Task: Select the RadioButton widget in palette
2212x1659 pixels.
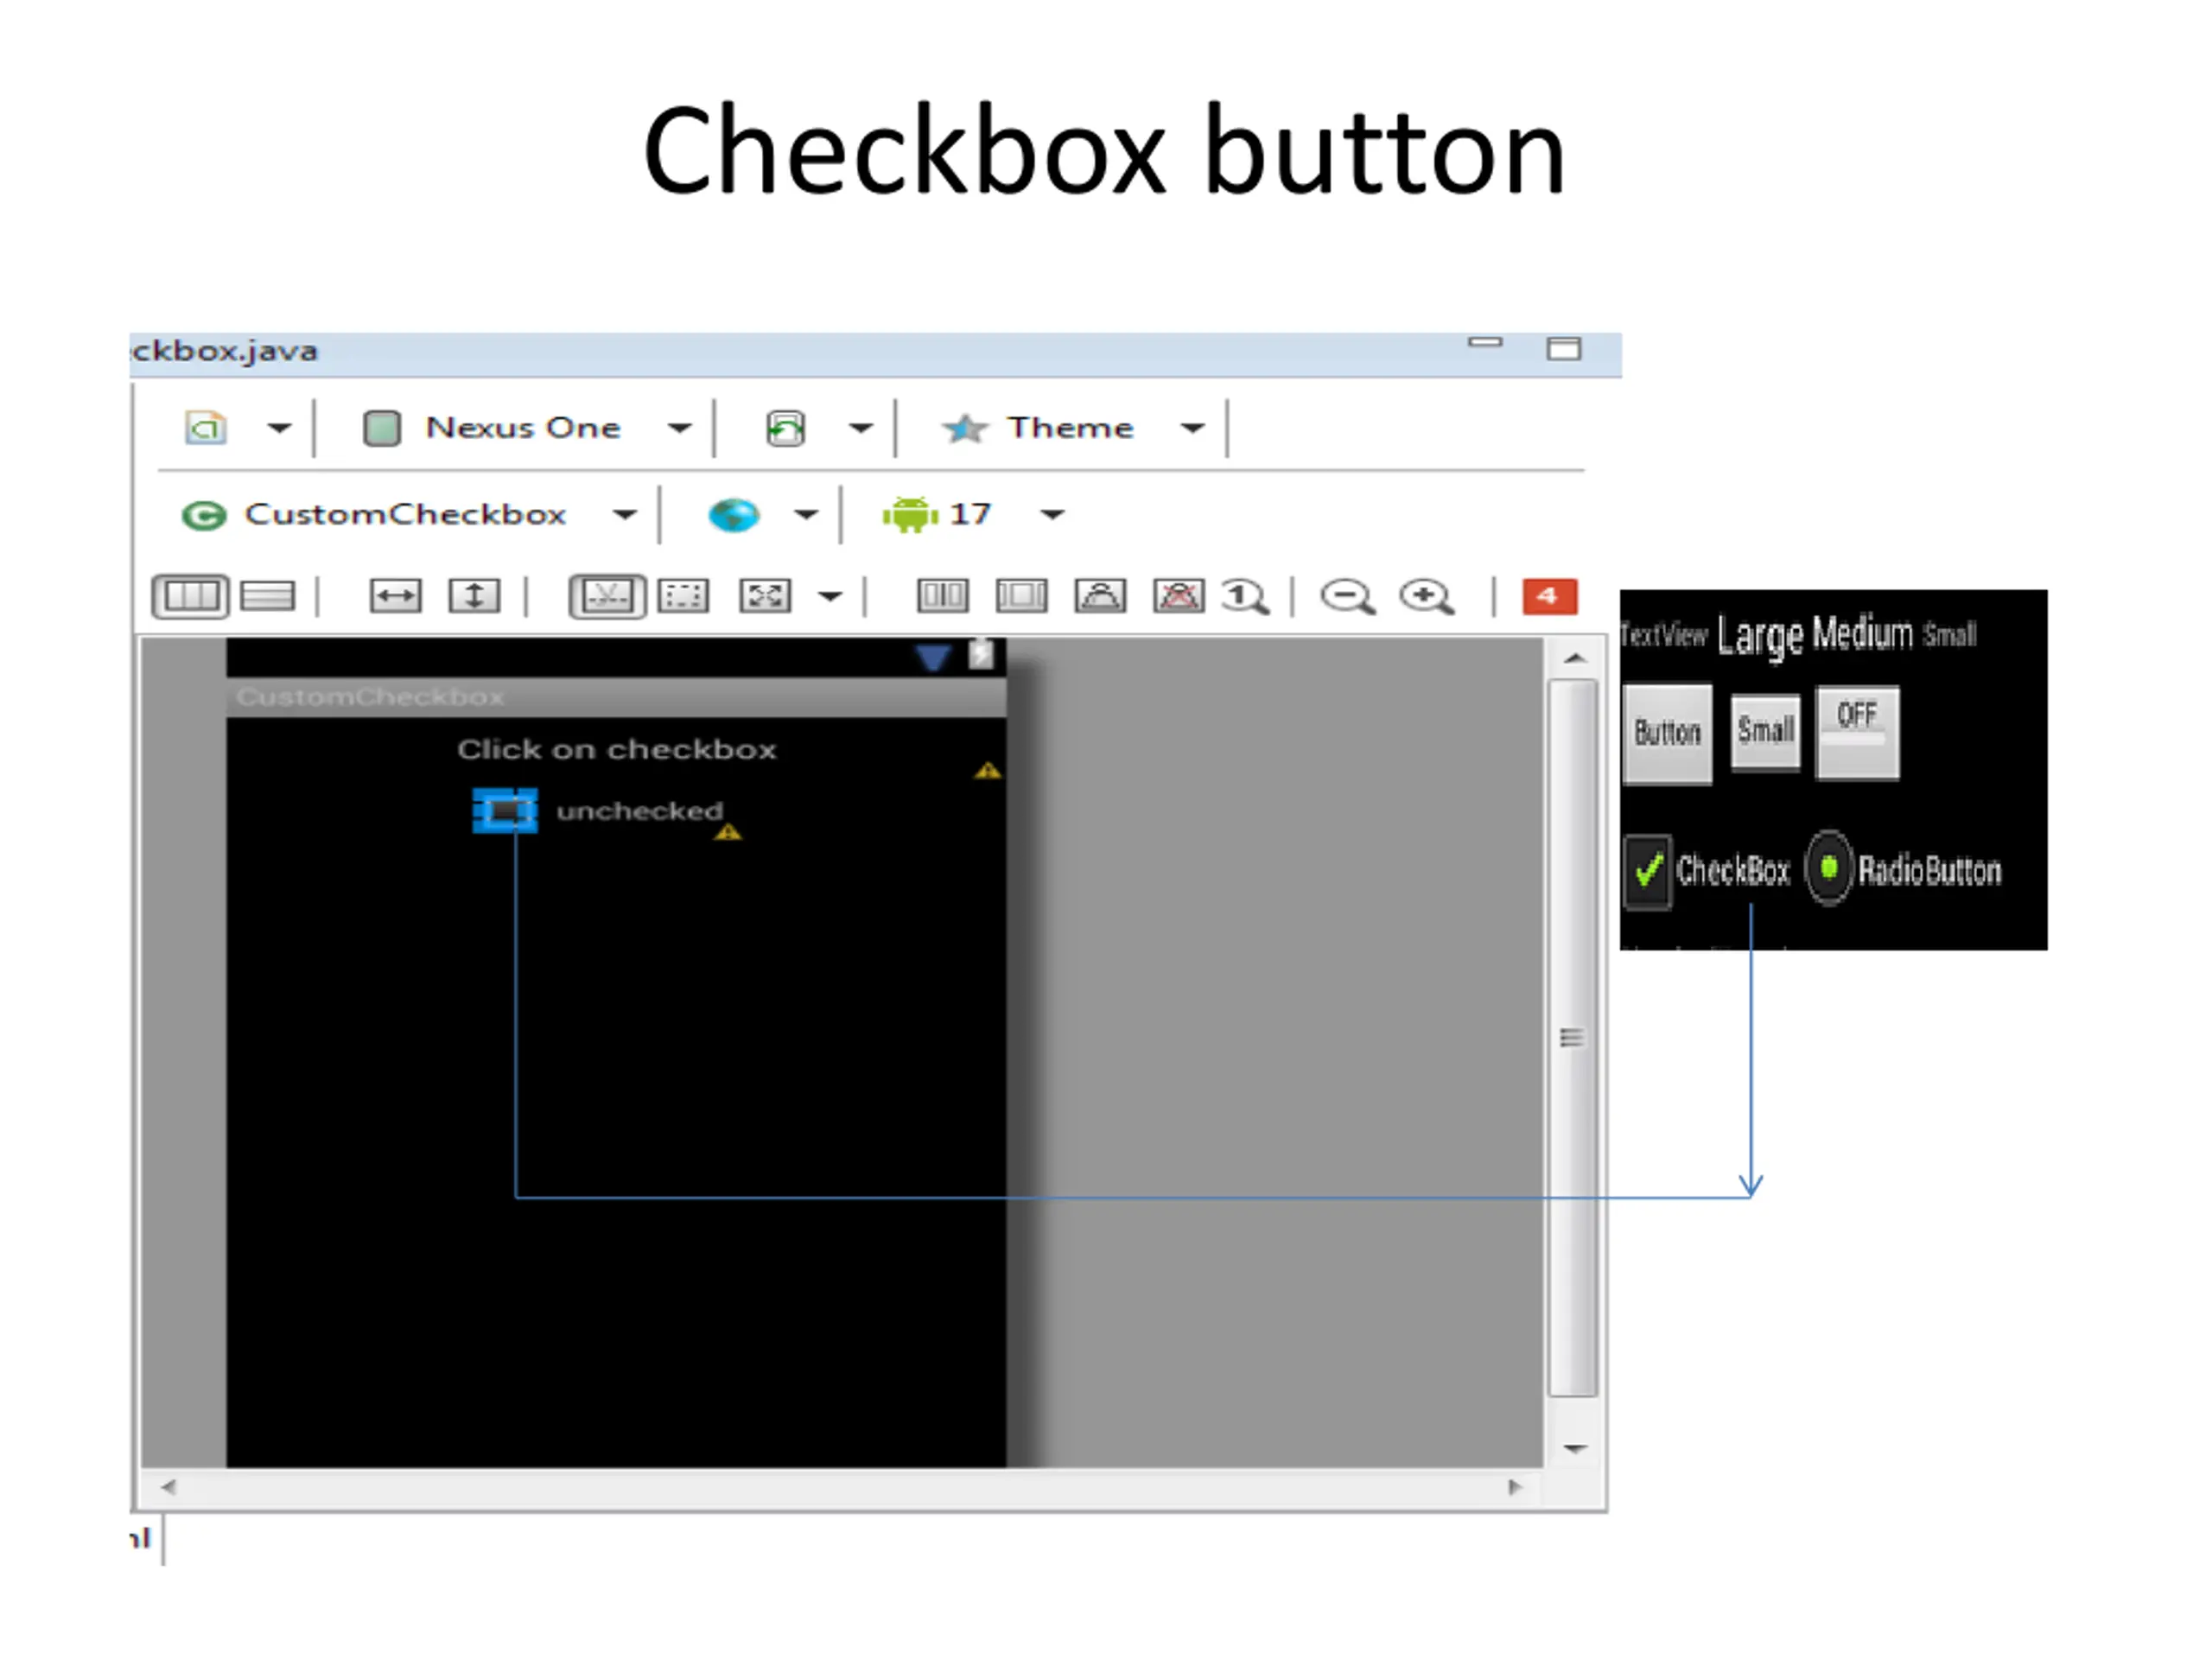Action: (1904, 869)
